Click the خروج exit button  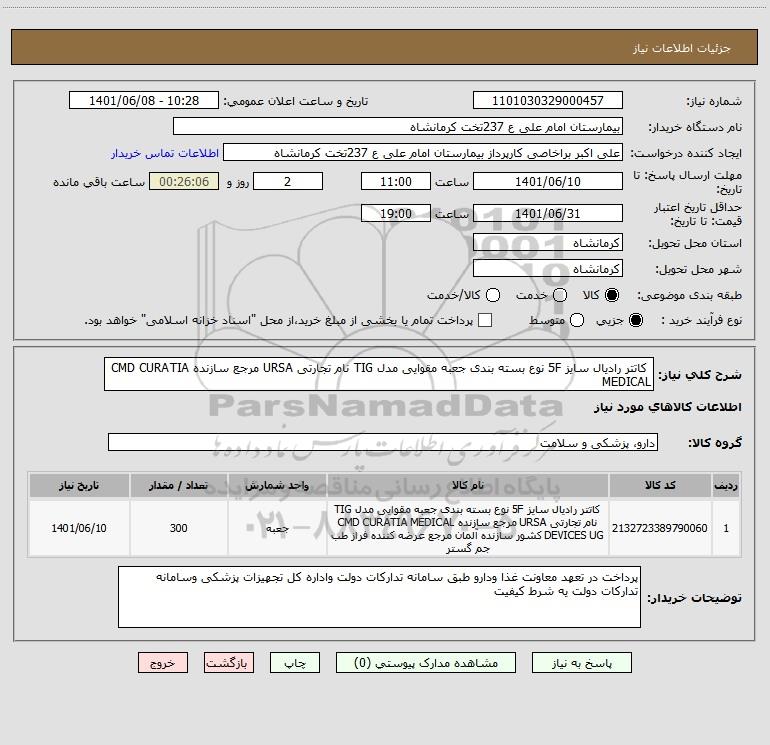163,663
